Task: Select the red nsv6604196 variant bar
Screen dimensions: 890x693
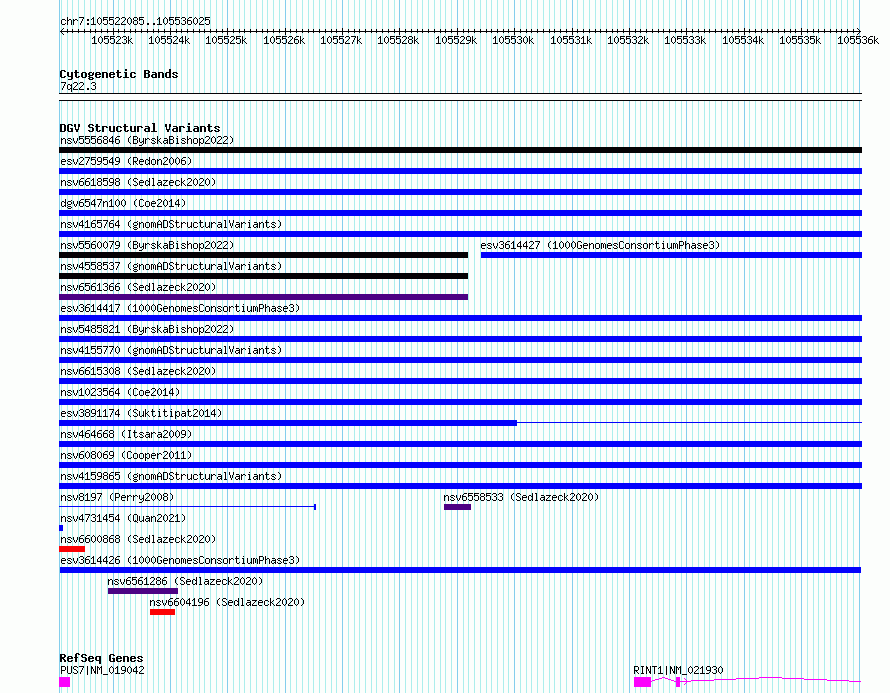Action: click(x=162, y=612)
